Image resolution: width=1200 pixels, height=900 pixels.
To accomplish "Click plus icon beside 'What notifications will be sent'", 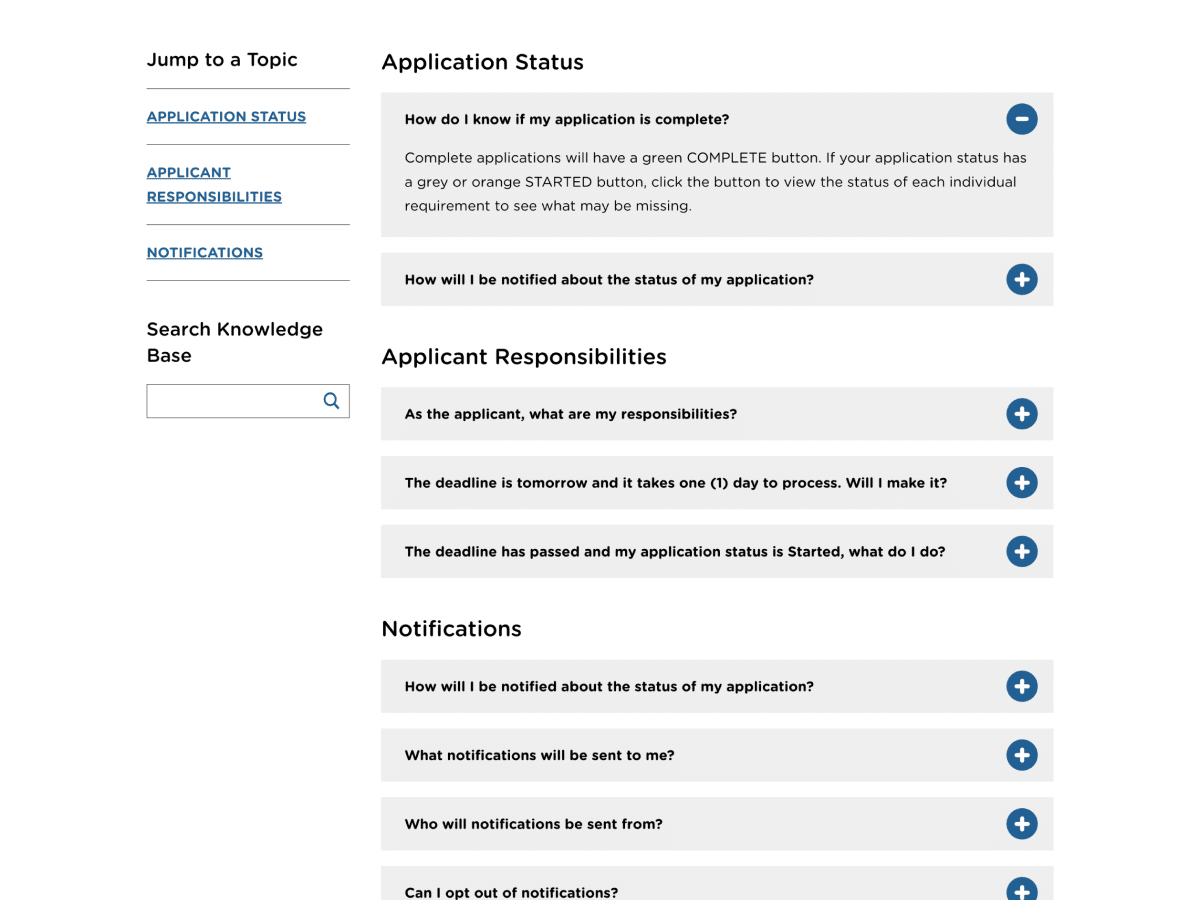I will [x=1021, y=755].
